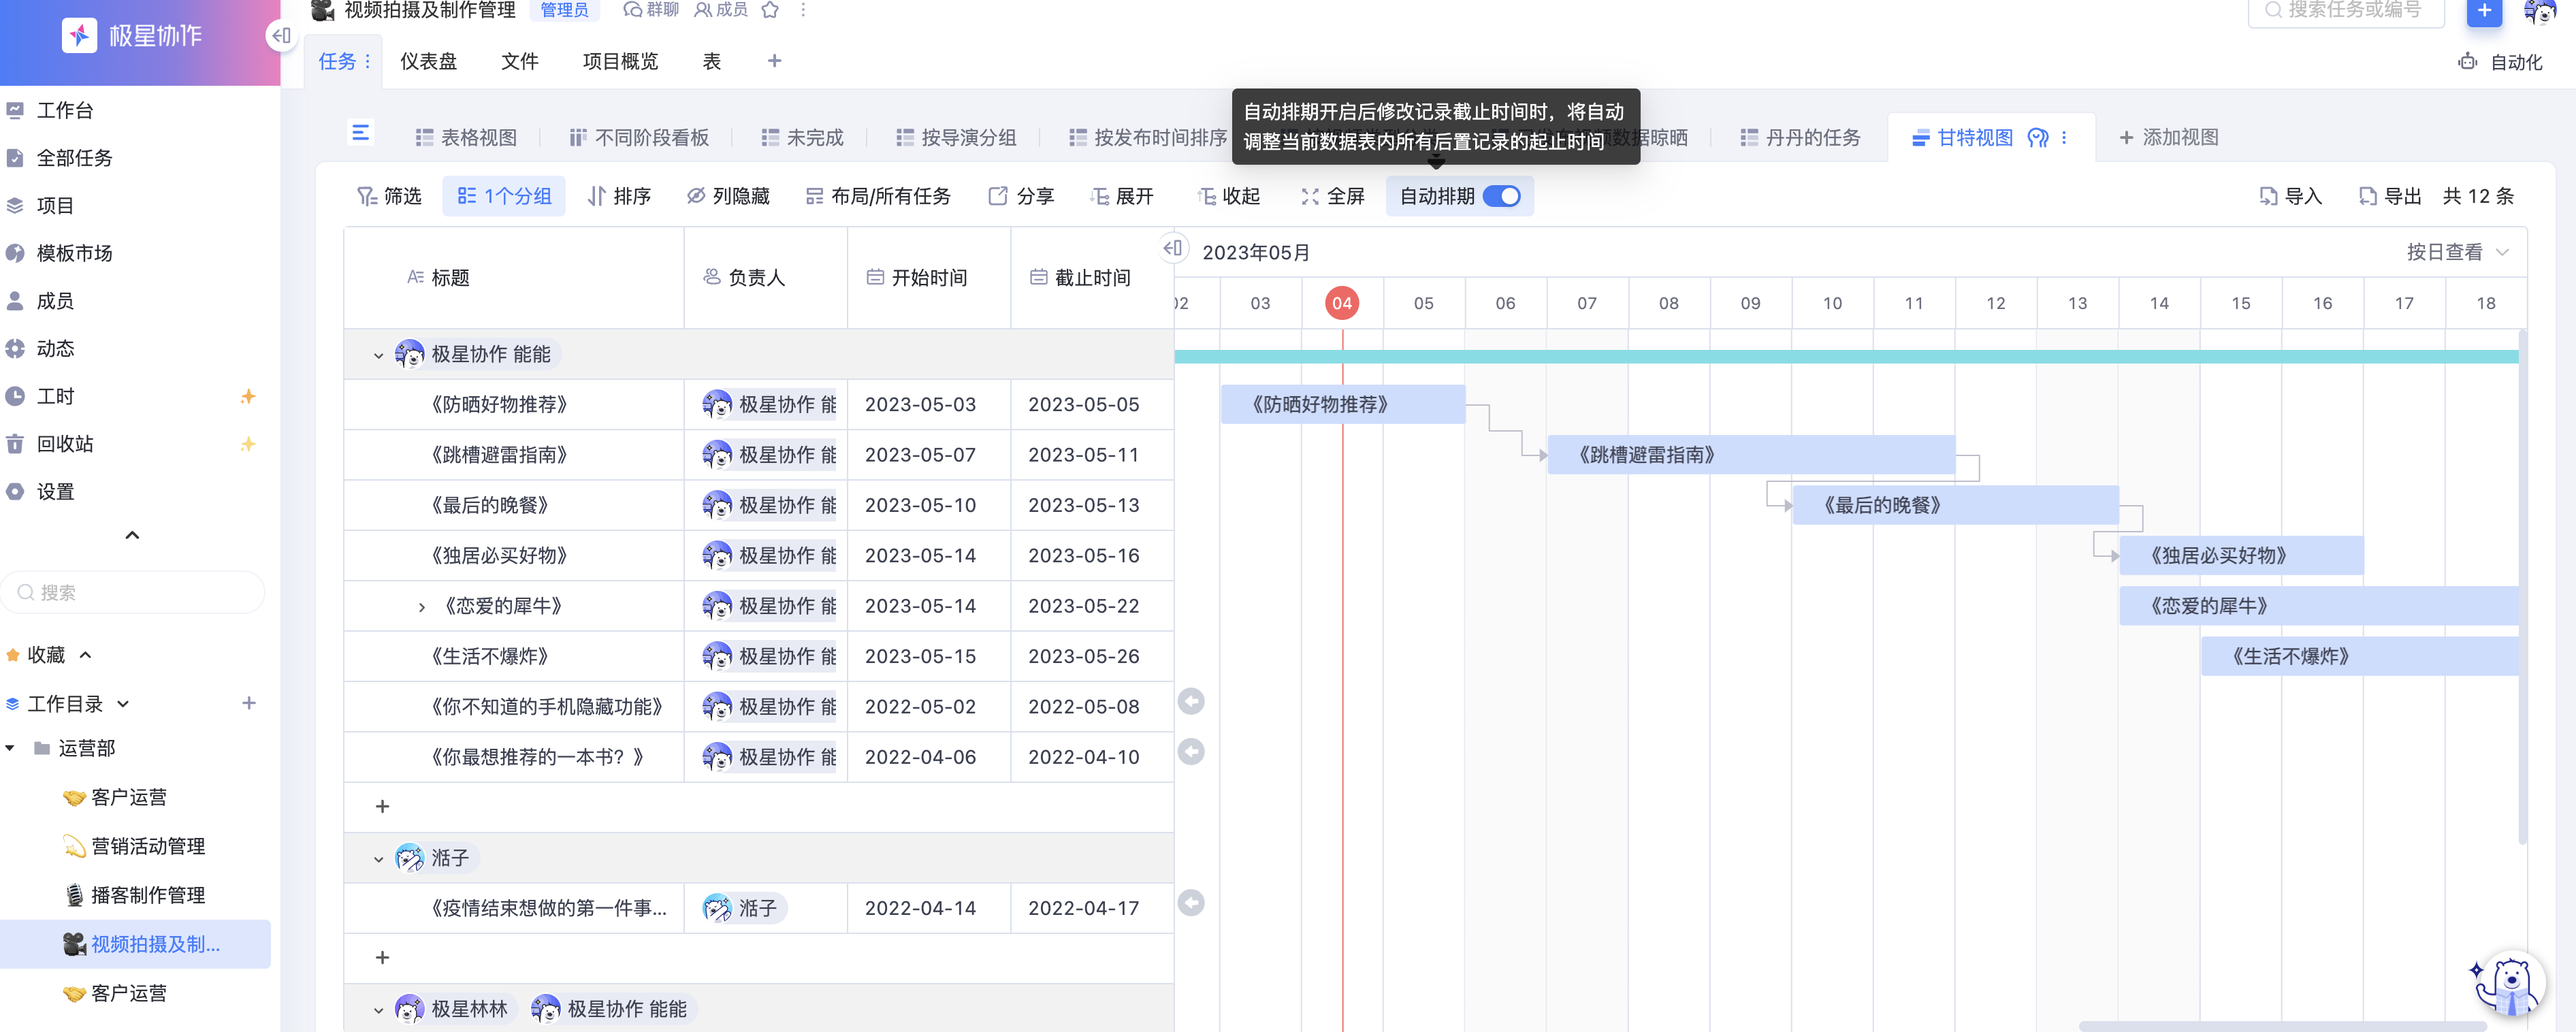This screenshot has height=1032, width=2576.
Task: Collapse the 极星协作 能能 group
Action: click(x=378, y=355)
